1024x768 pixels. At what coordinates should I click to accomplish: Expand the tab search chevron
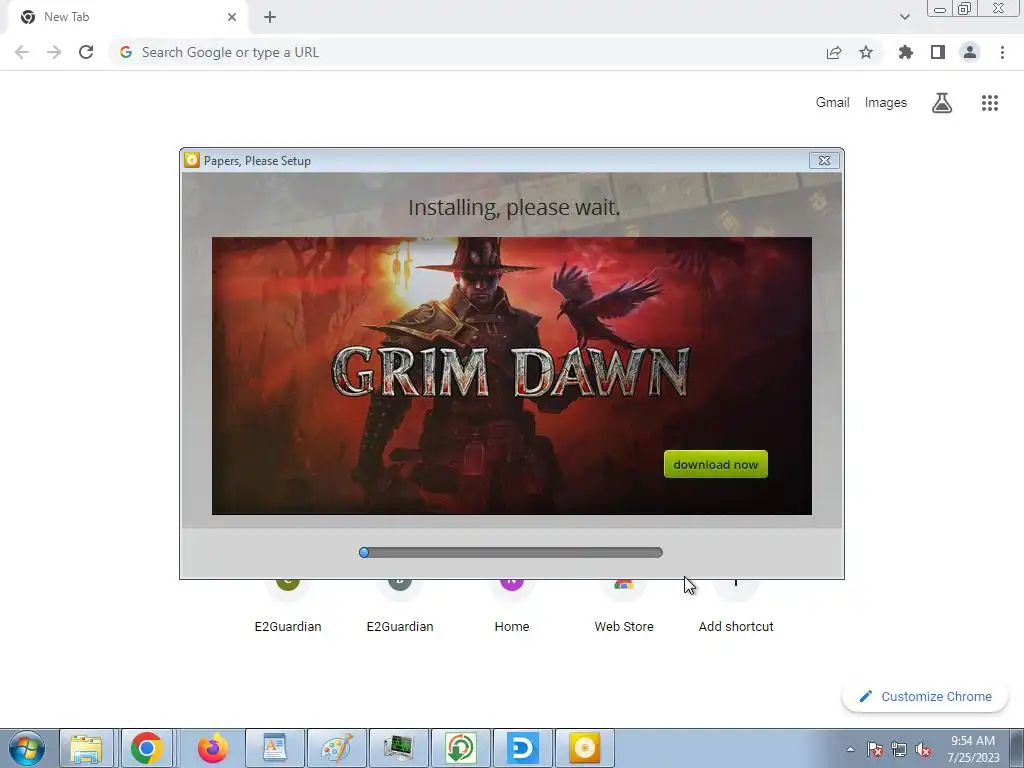click(x=904, y=17)
